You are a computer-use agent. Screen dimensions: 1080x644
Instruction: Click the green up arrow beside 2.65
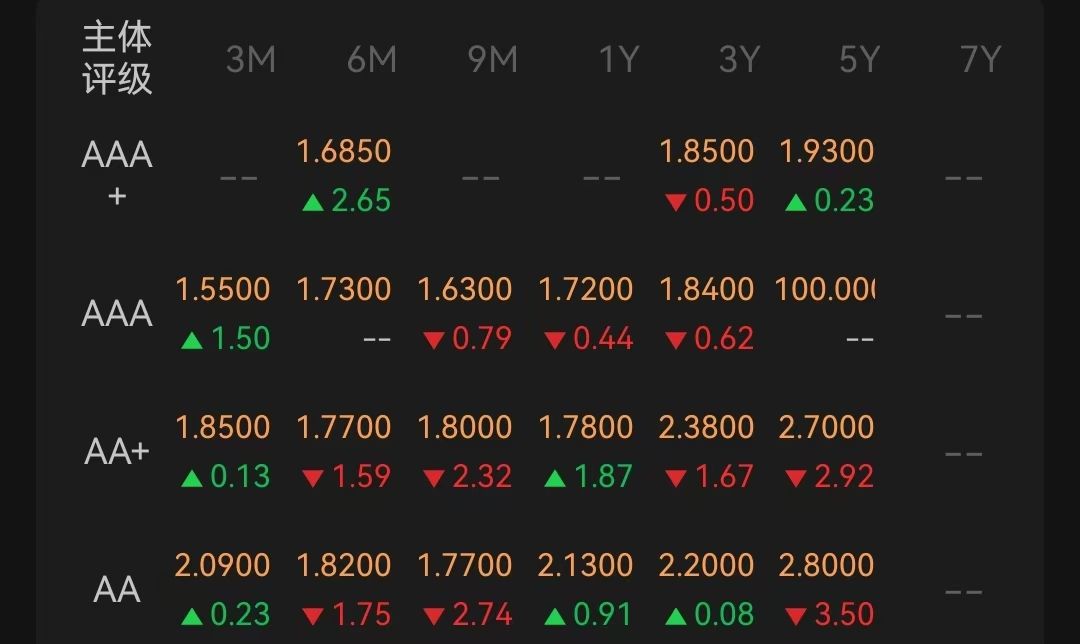click(x=313, y=202)
